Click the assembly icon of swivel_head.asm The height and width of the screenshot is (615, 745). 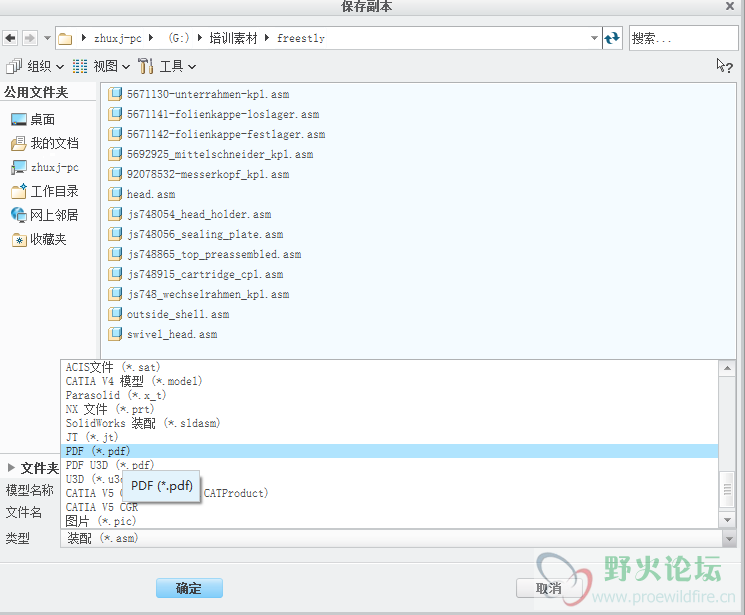pyautogui.click(x=115, y=333)
